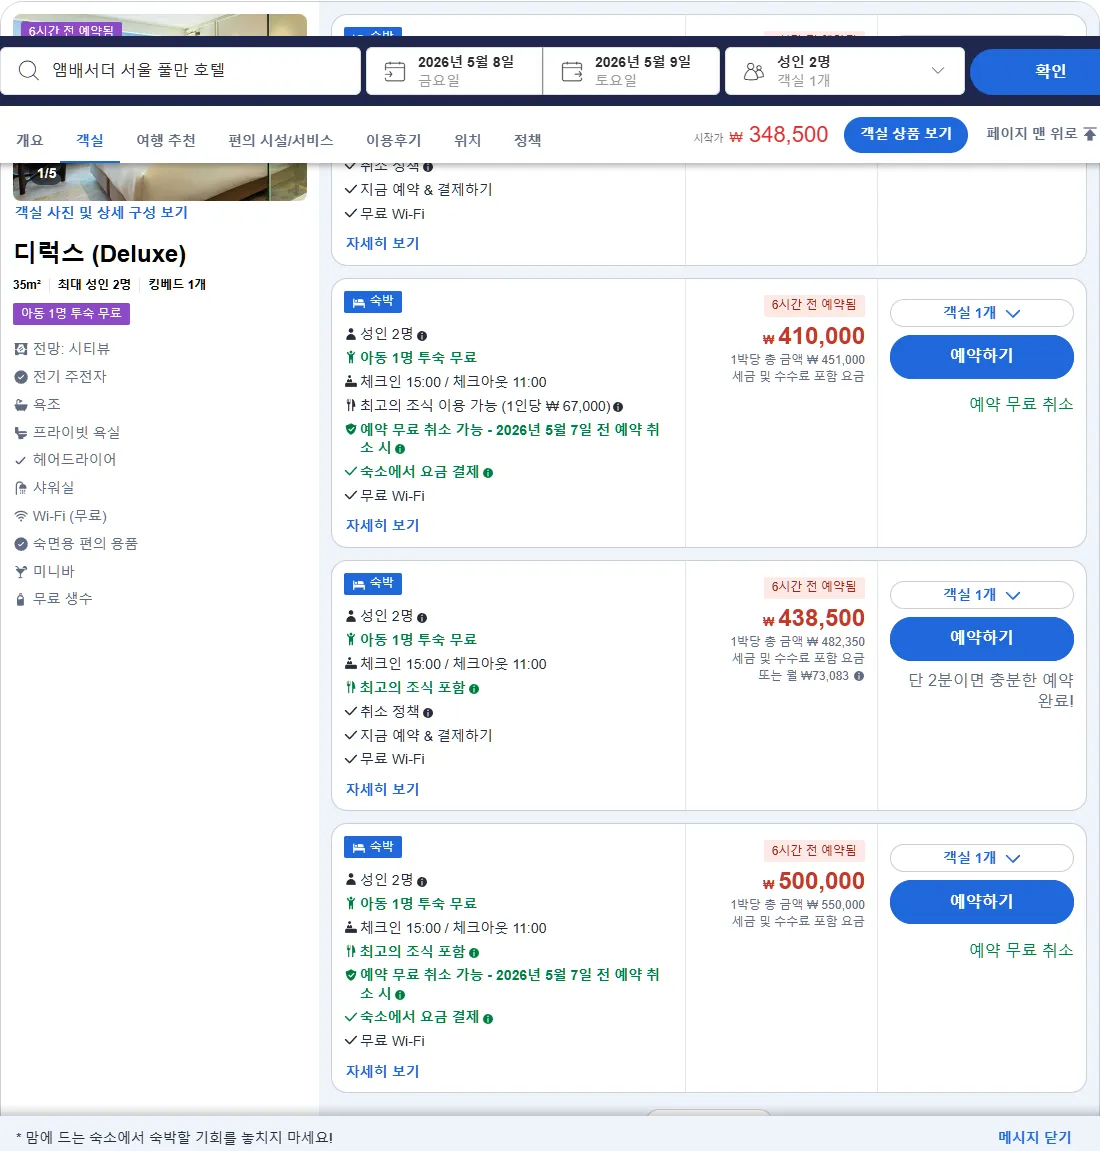Click info icon beside 성인 2명 in ₩438,500 offer
This screenshot has height=1151, width=1100.
point(422,617)
